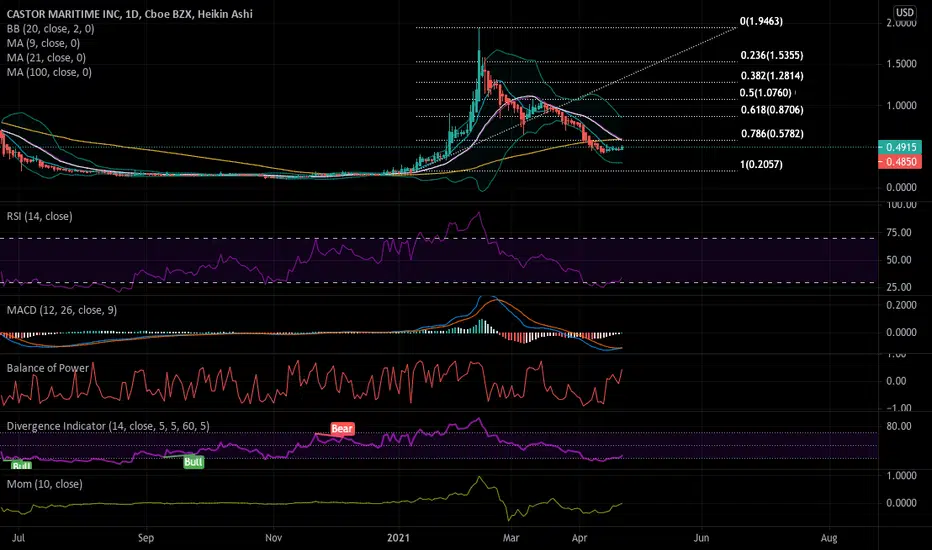This screenshot has height=550, width=932.
Task: Click the 75.00 RSI axis value
Action: 899,232
